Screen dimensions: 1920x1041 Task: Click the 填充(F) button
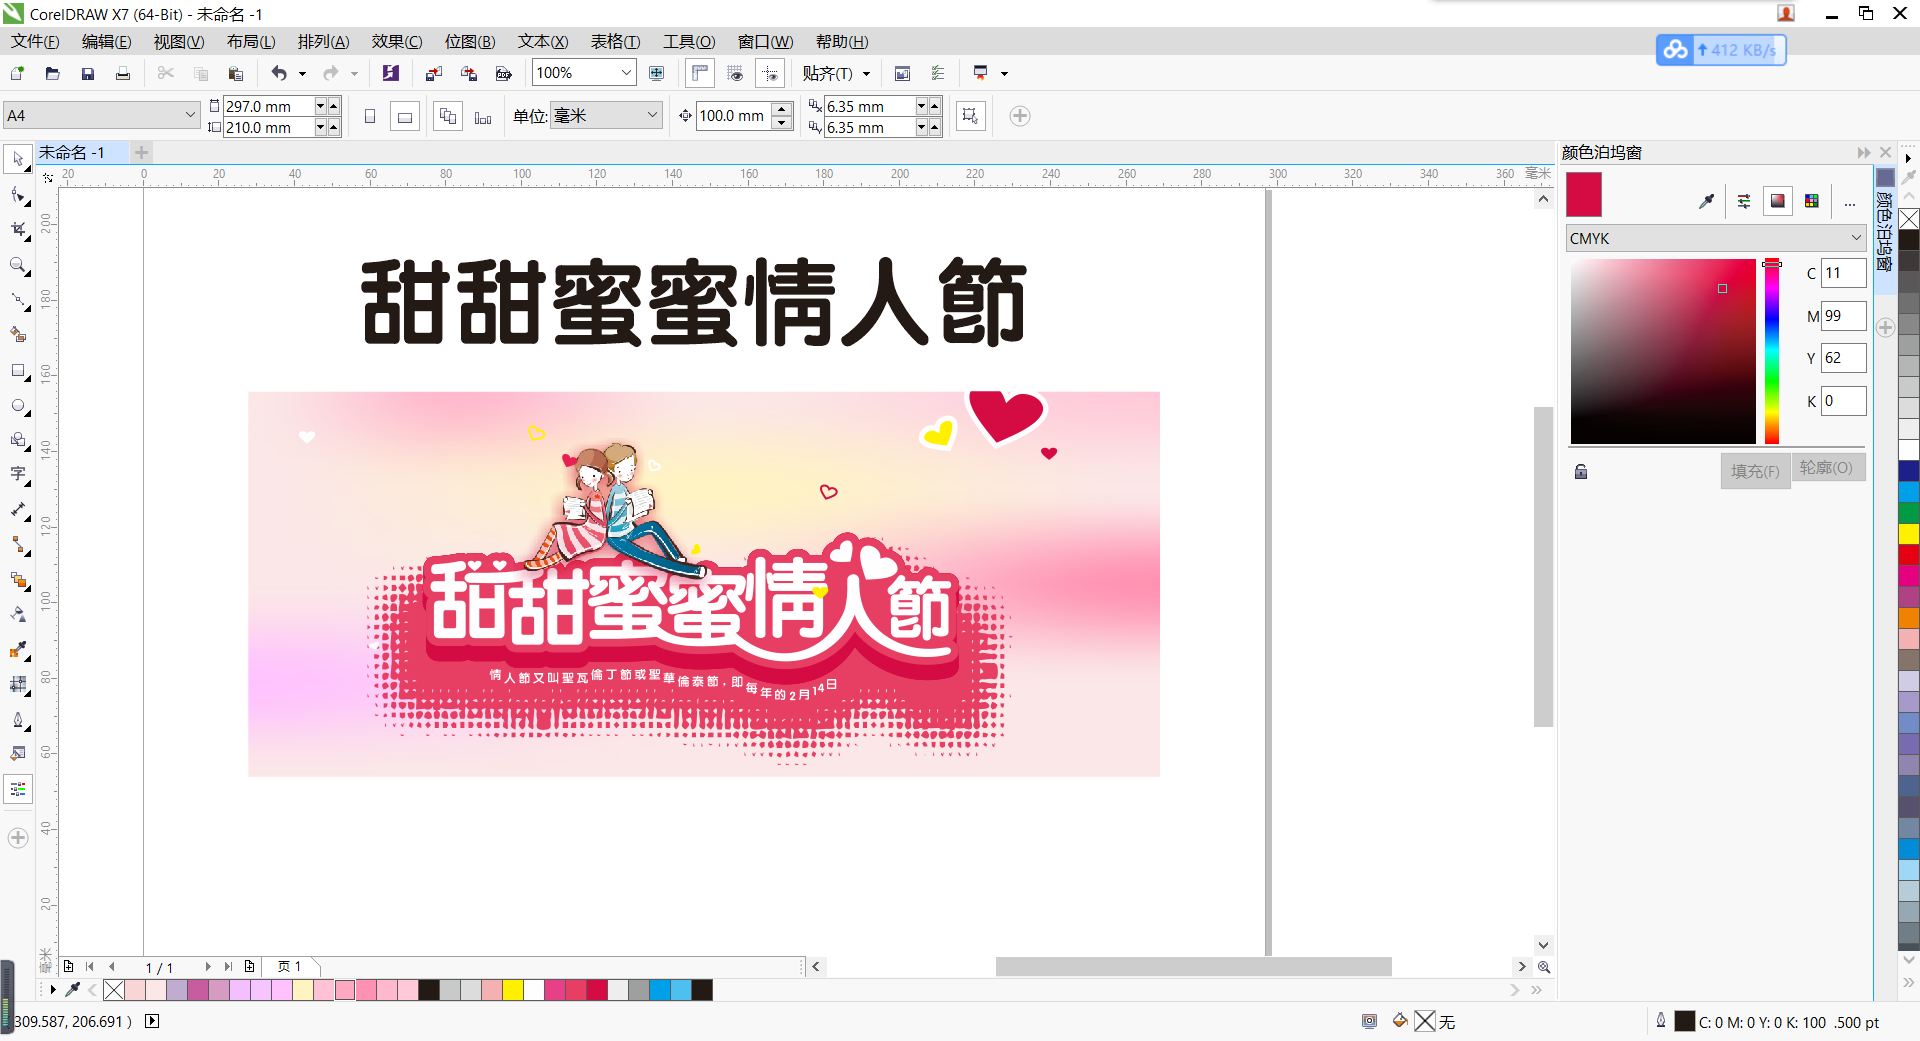(1754, 470)
